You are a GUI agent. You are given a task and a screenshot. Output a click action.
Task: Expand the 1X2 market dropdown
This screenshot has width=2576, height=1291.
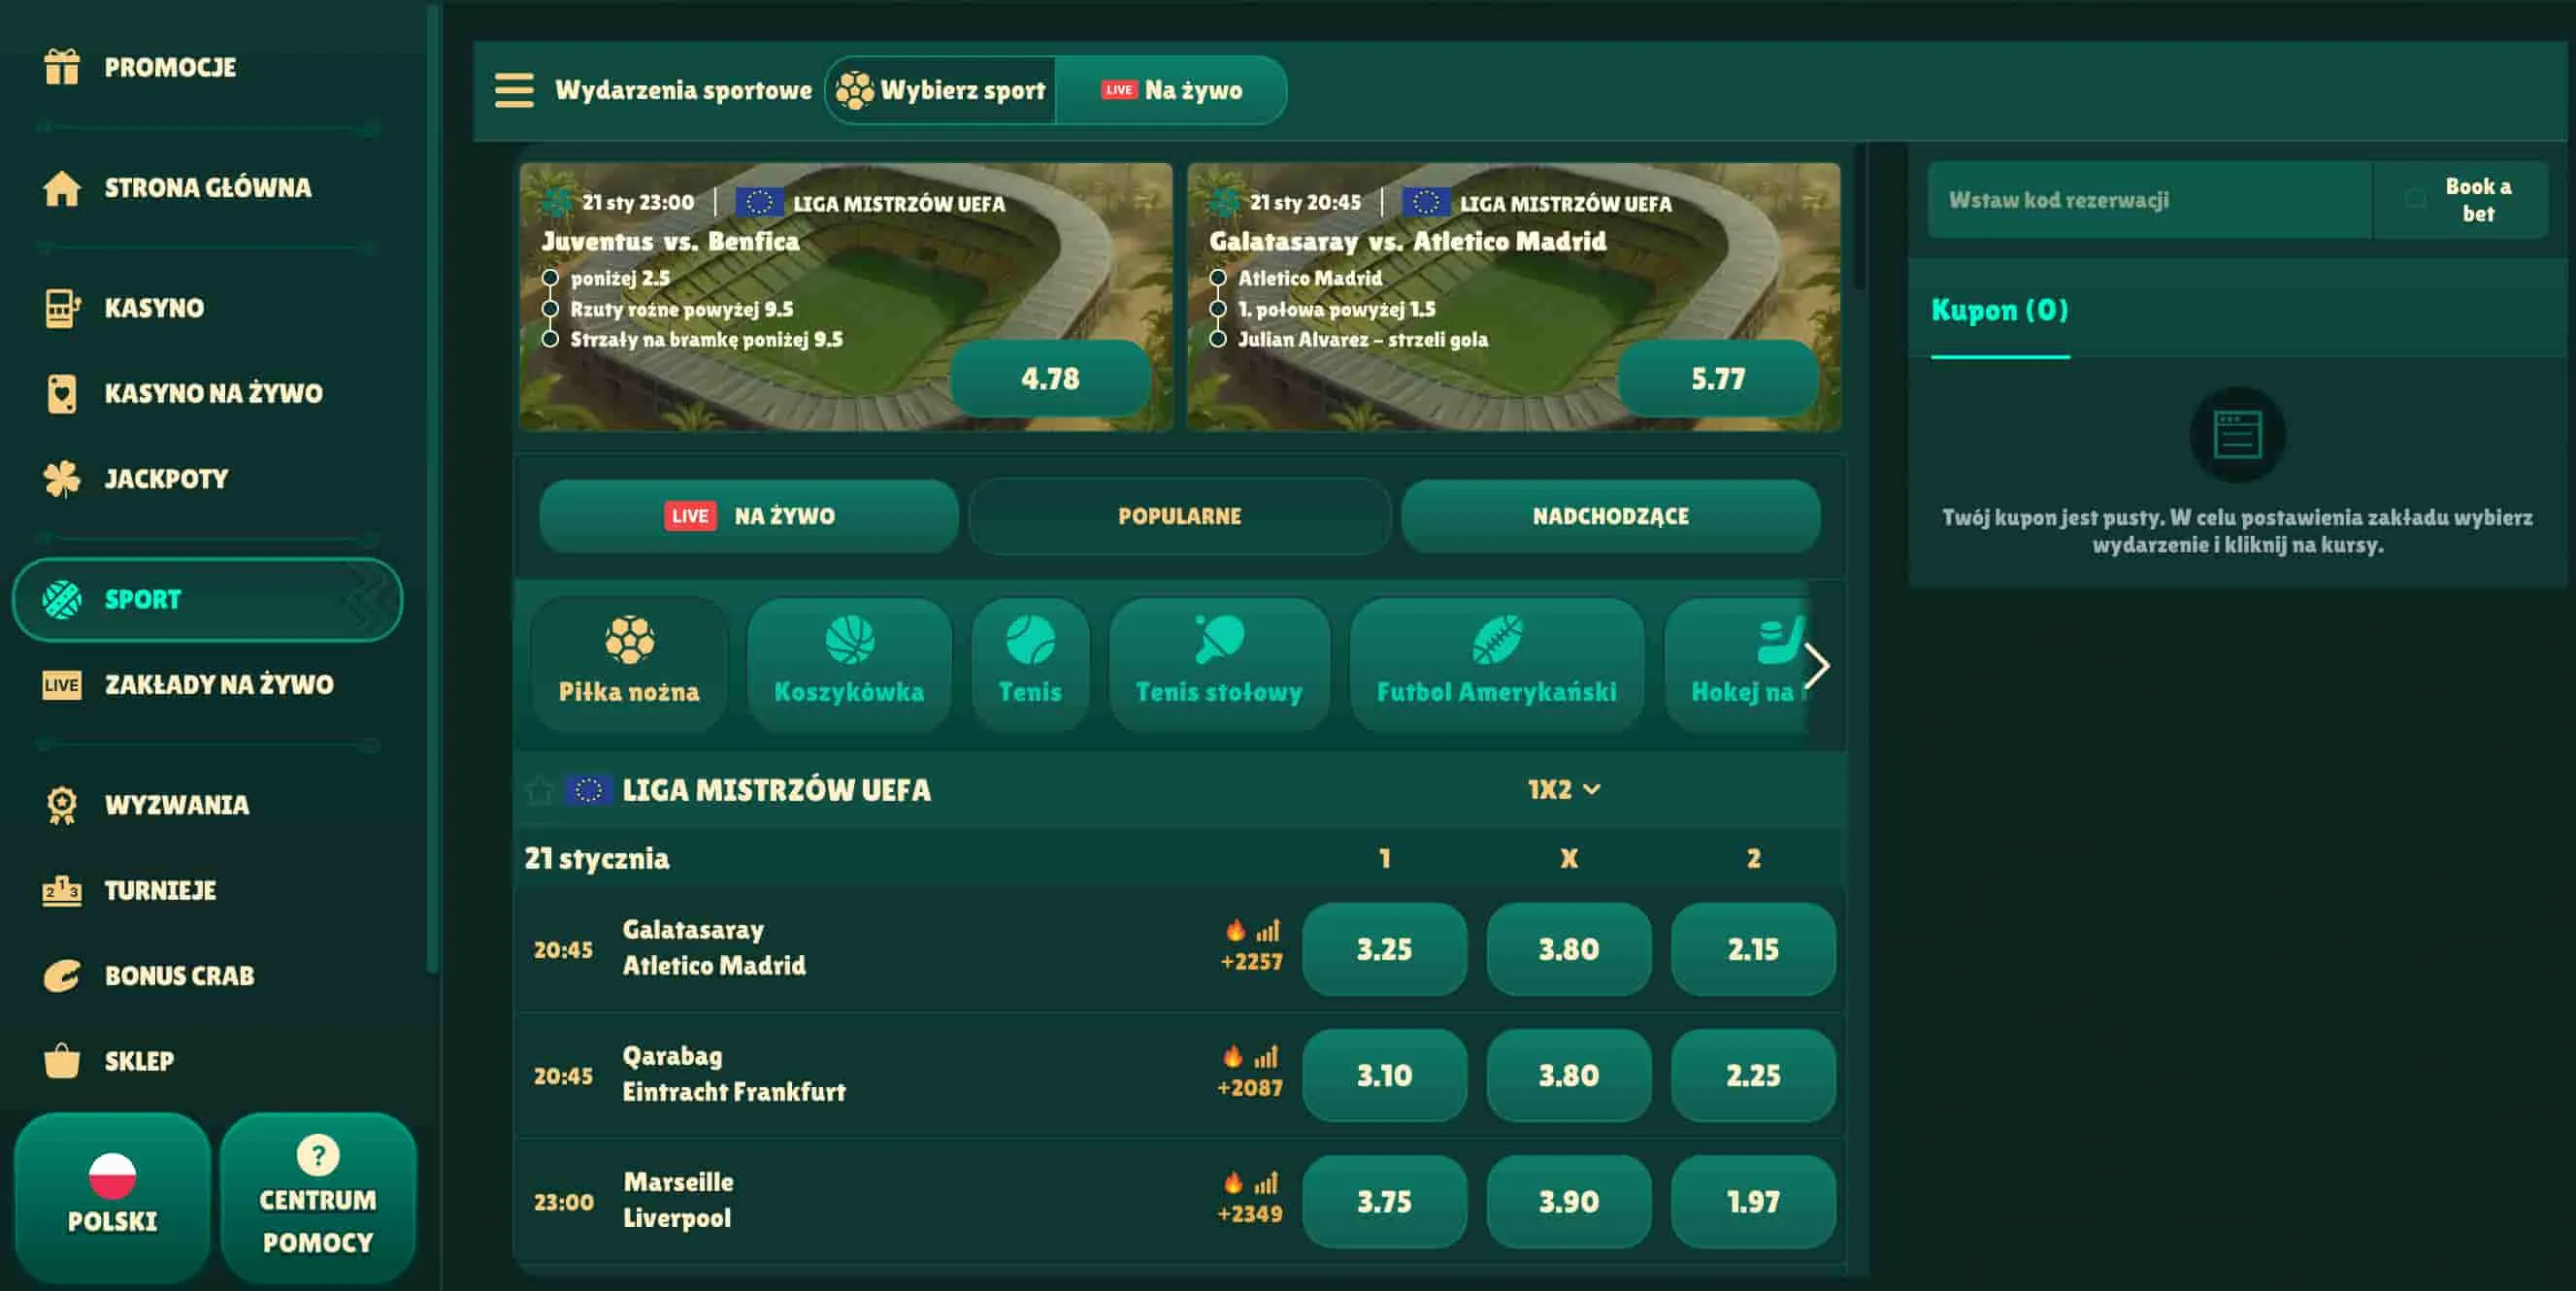click(x=1564, y=790)
